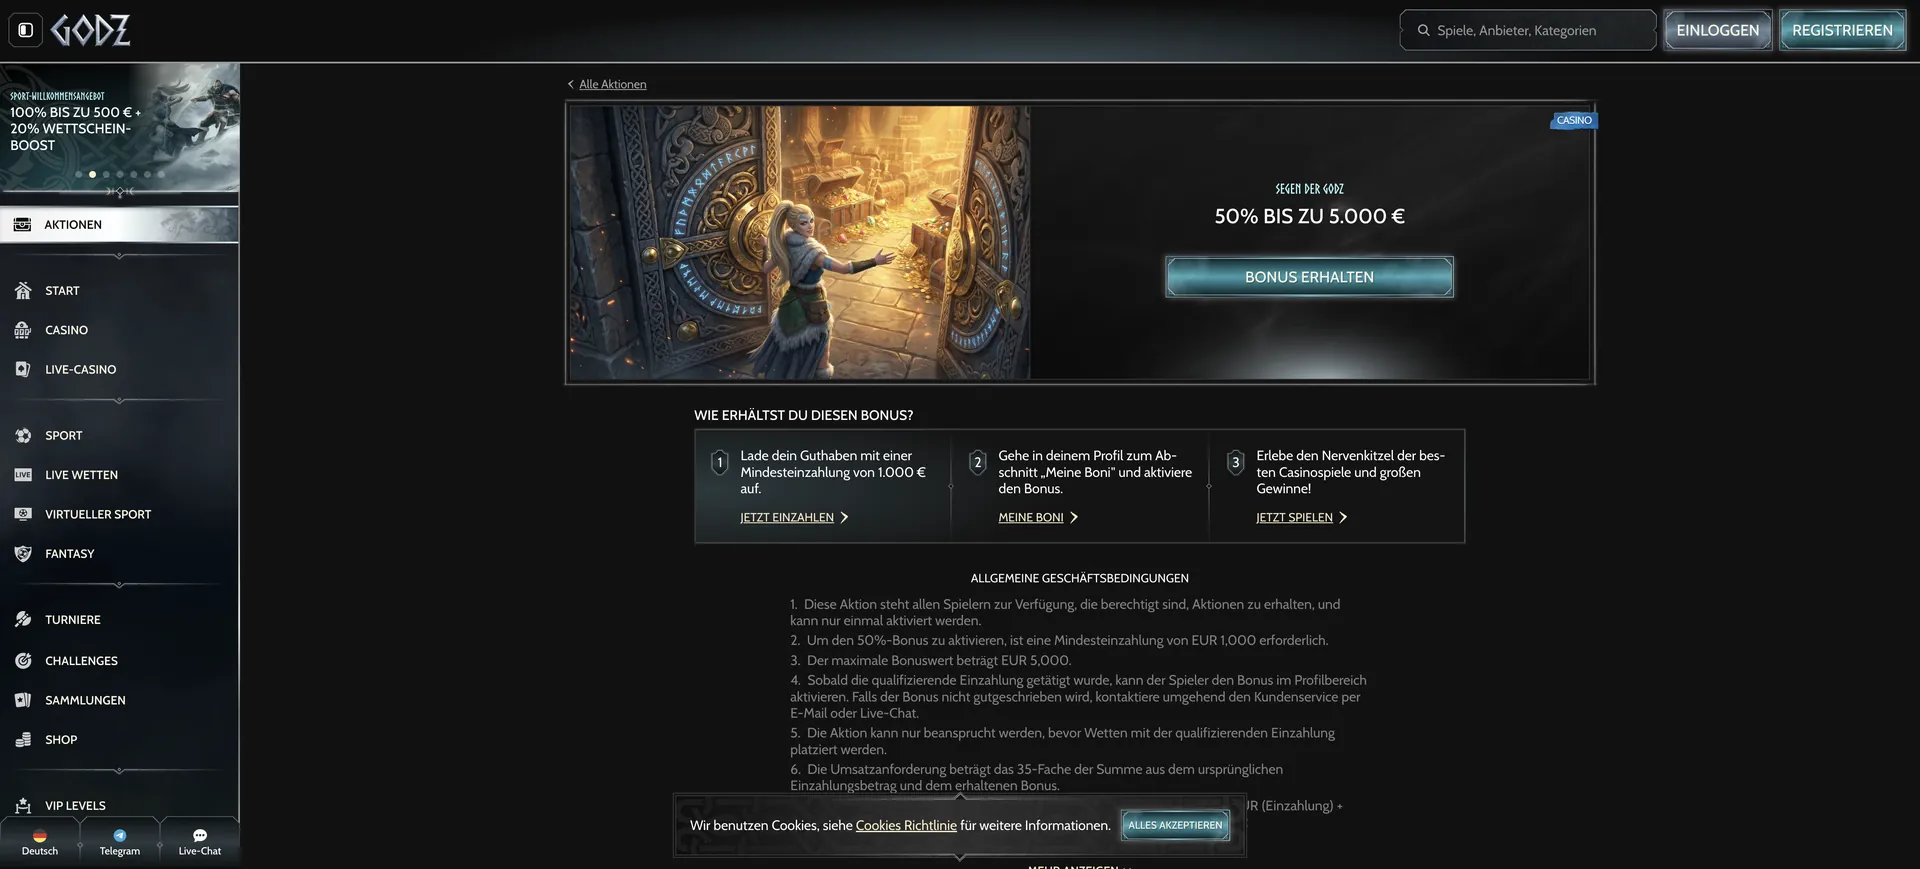Open the Shop via the coins icon
Viewport: 1920px width, 869px height.
point(23,740)
